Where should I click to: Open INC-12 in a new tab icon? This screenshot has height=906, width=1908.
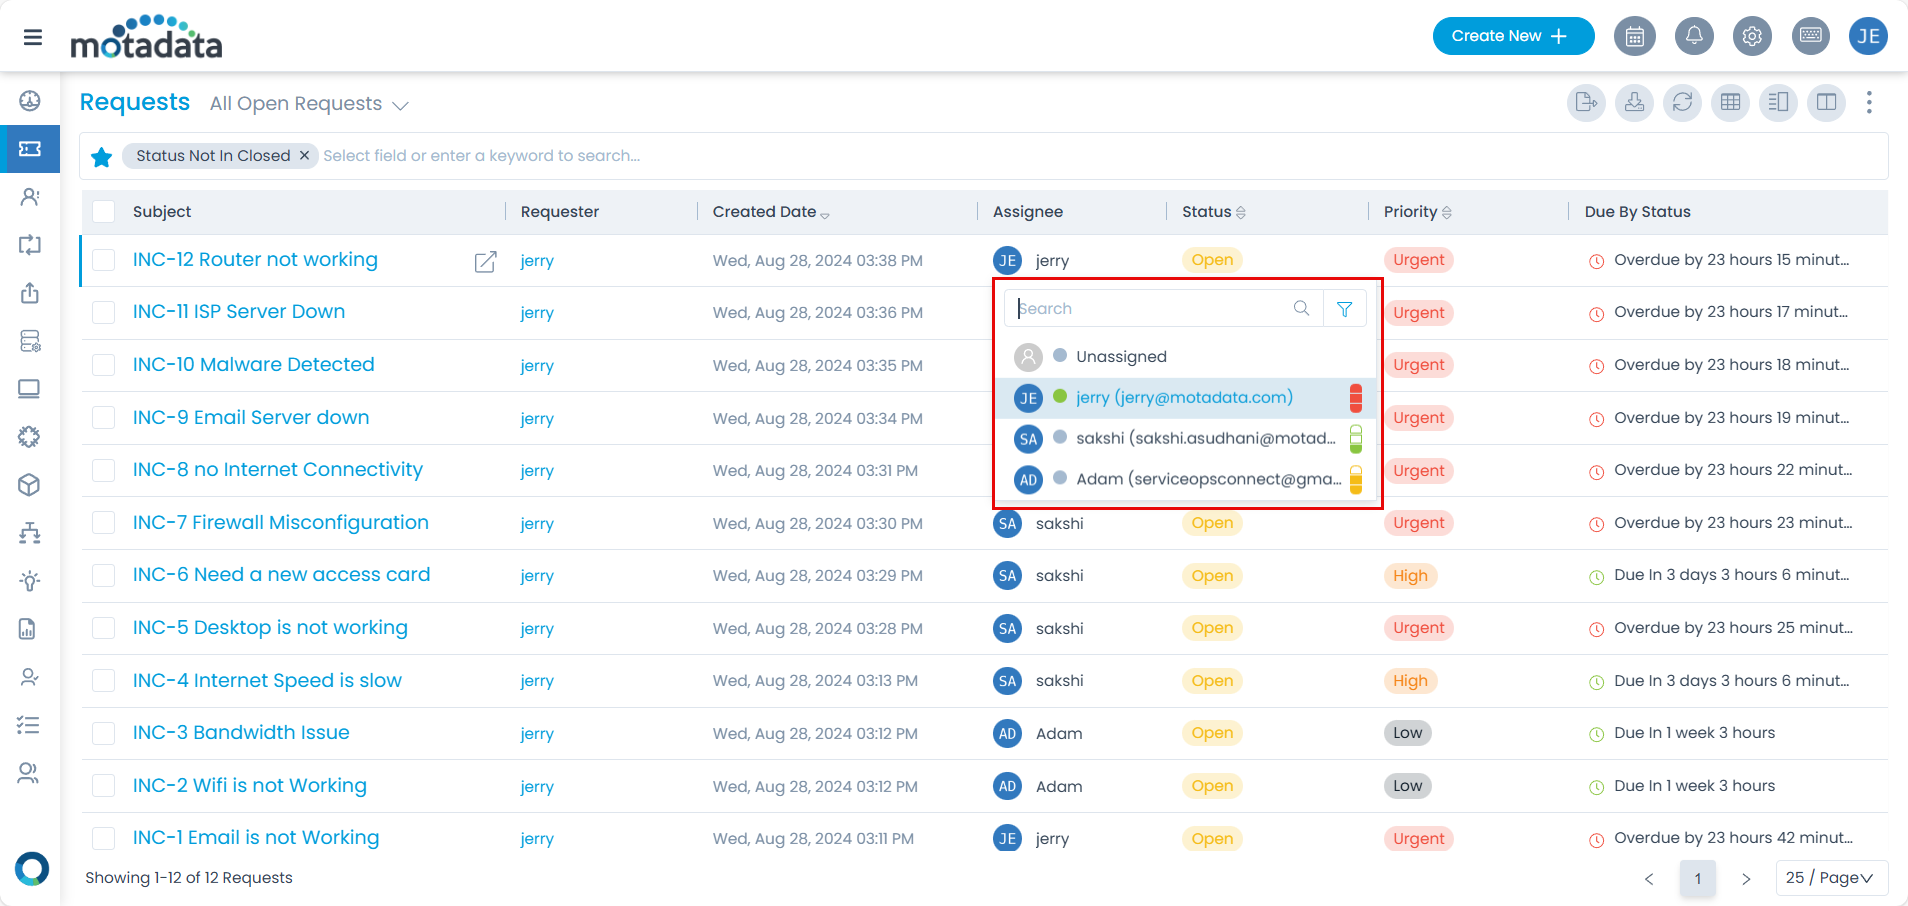tap(485, 262)
